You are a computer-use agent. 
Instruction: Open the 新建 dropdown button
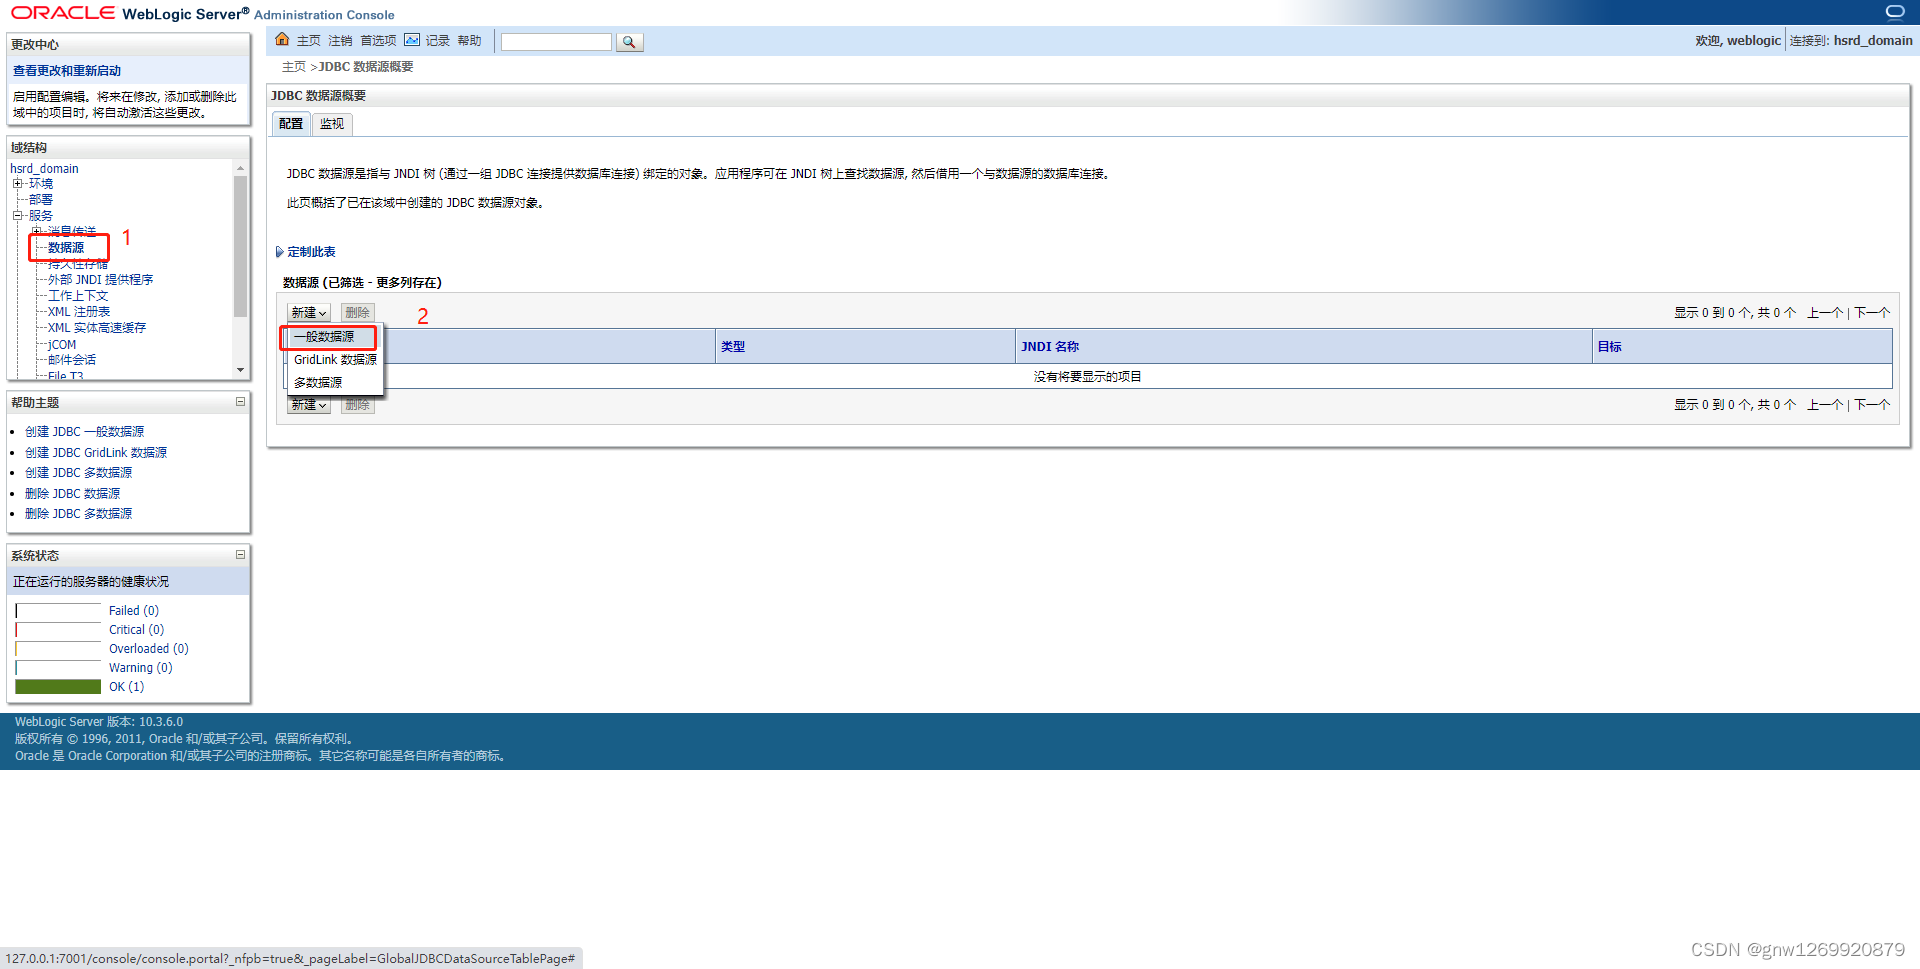(x=308, y=312)
